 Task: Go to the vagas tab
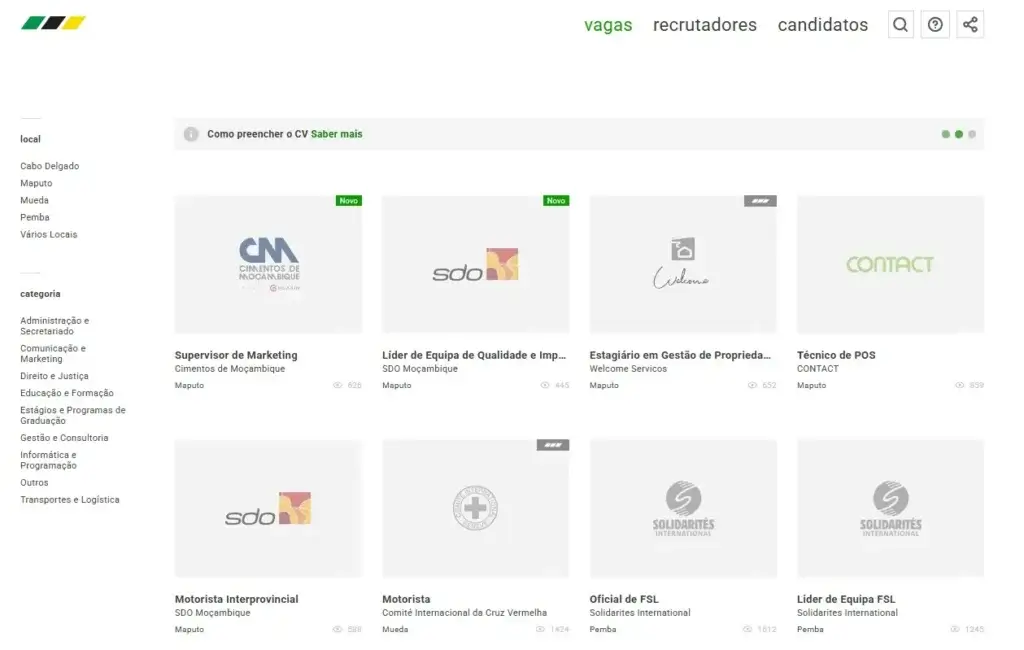608,25
